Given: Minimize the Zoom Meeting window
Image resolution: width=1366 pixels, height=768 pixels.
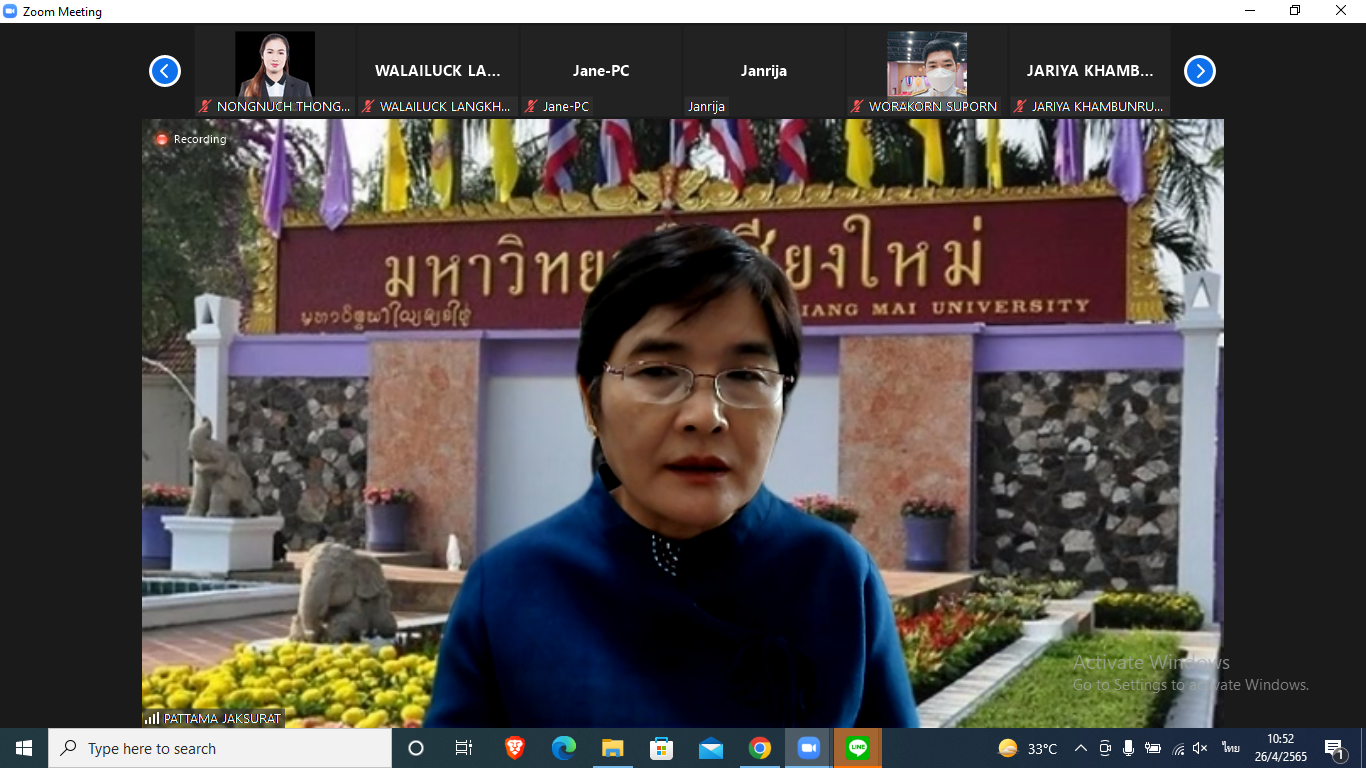Looking at the screenshot, I should point(1250,11).
